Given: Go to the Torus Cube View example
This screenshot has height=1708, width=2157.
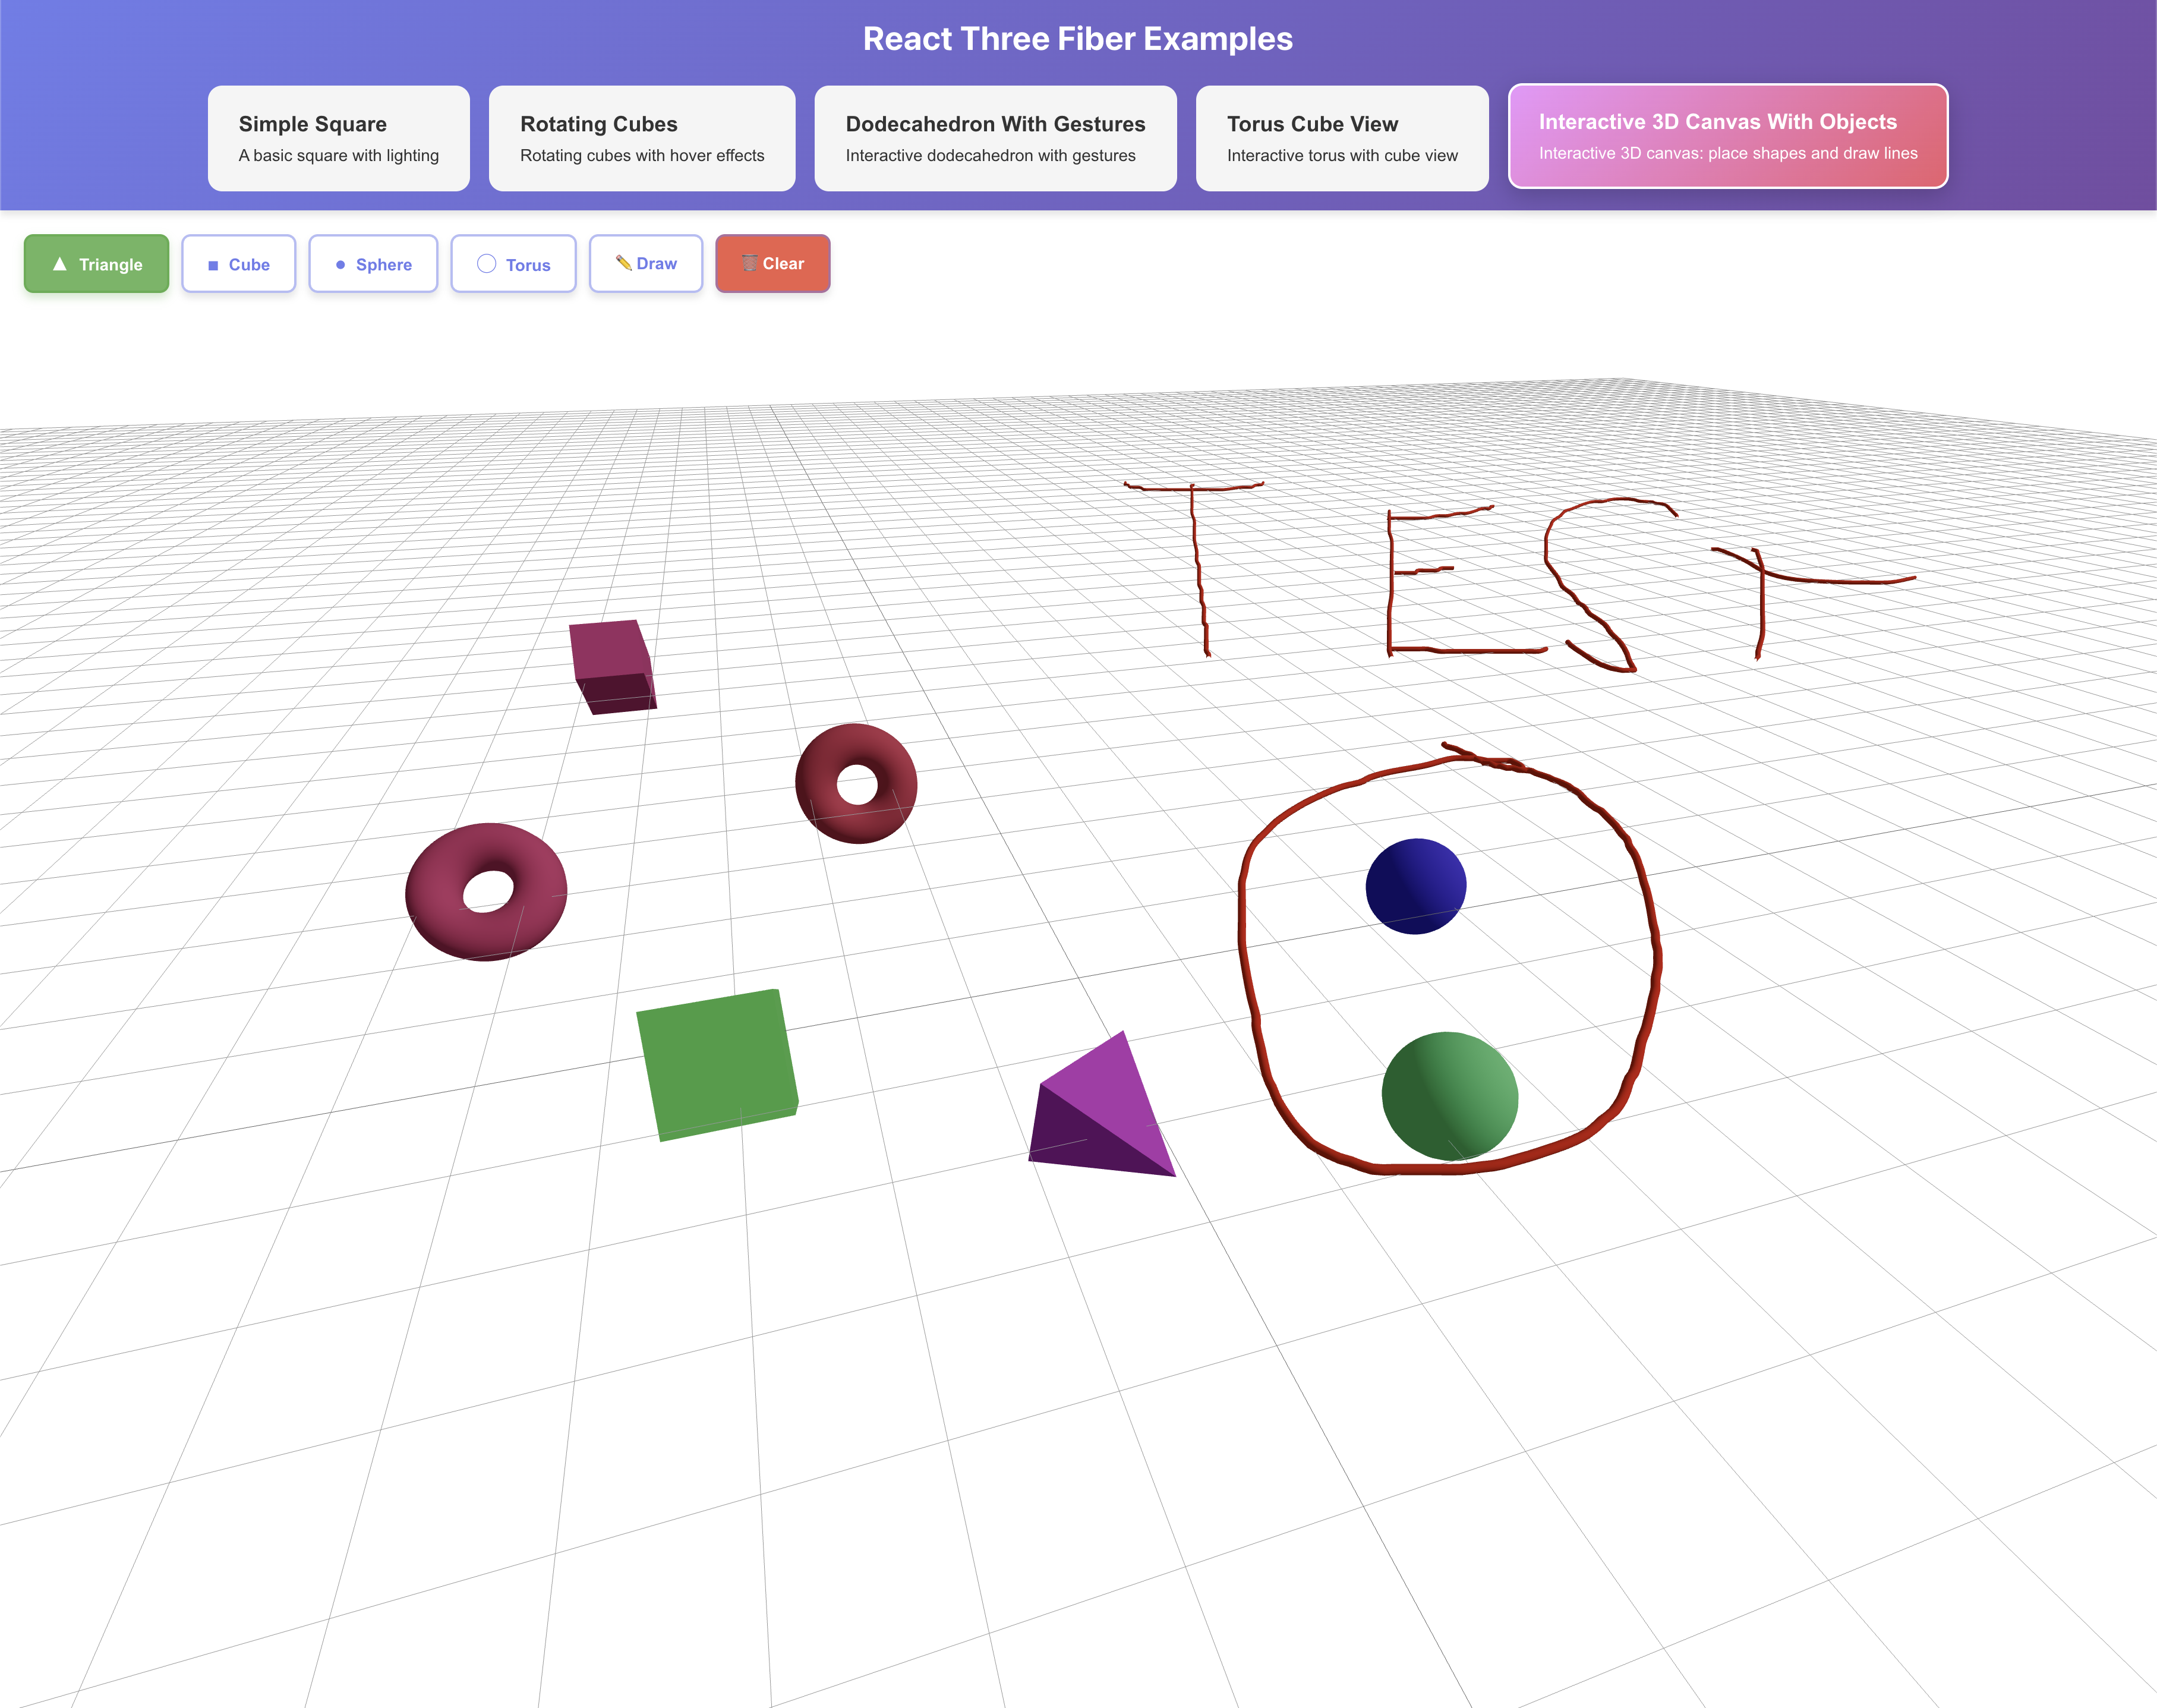Looking at the screenshot, I should click(1341, 138).
